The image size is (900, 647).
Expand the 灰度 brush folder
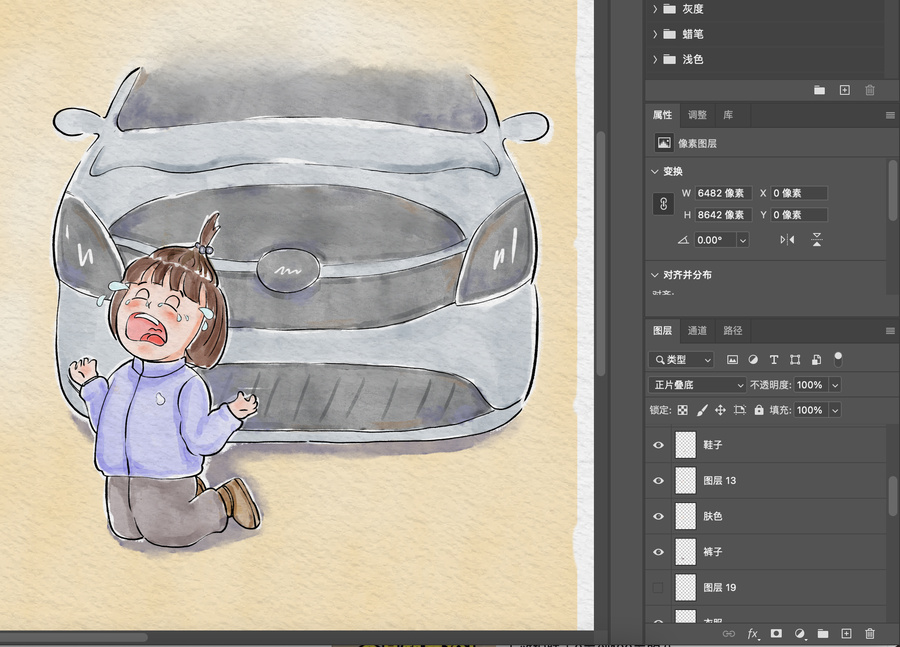pyautogui.click(x=655, y=9)
